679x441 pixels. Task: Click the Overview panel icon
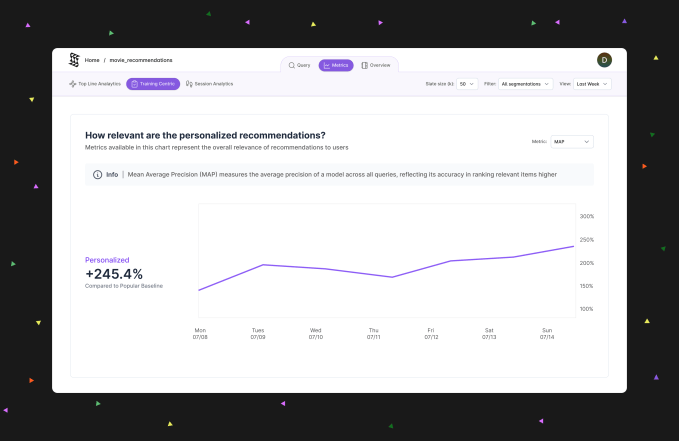tap(365, 65)
